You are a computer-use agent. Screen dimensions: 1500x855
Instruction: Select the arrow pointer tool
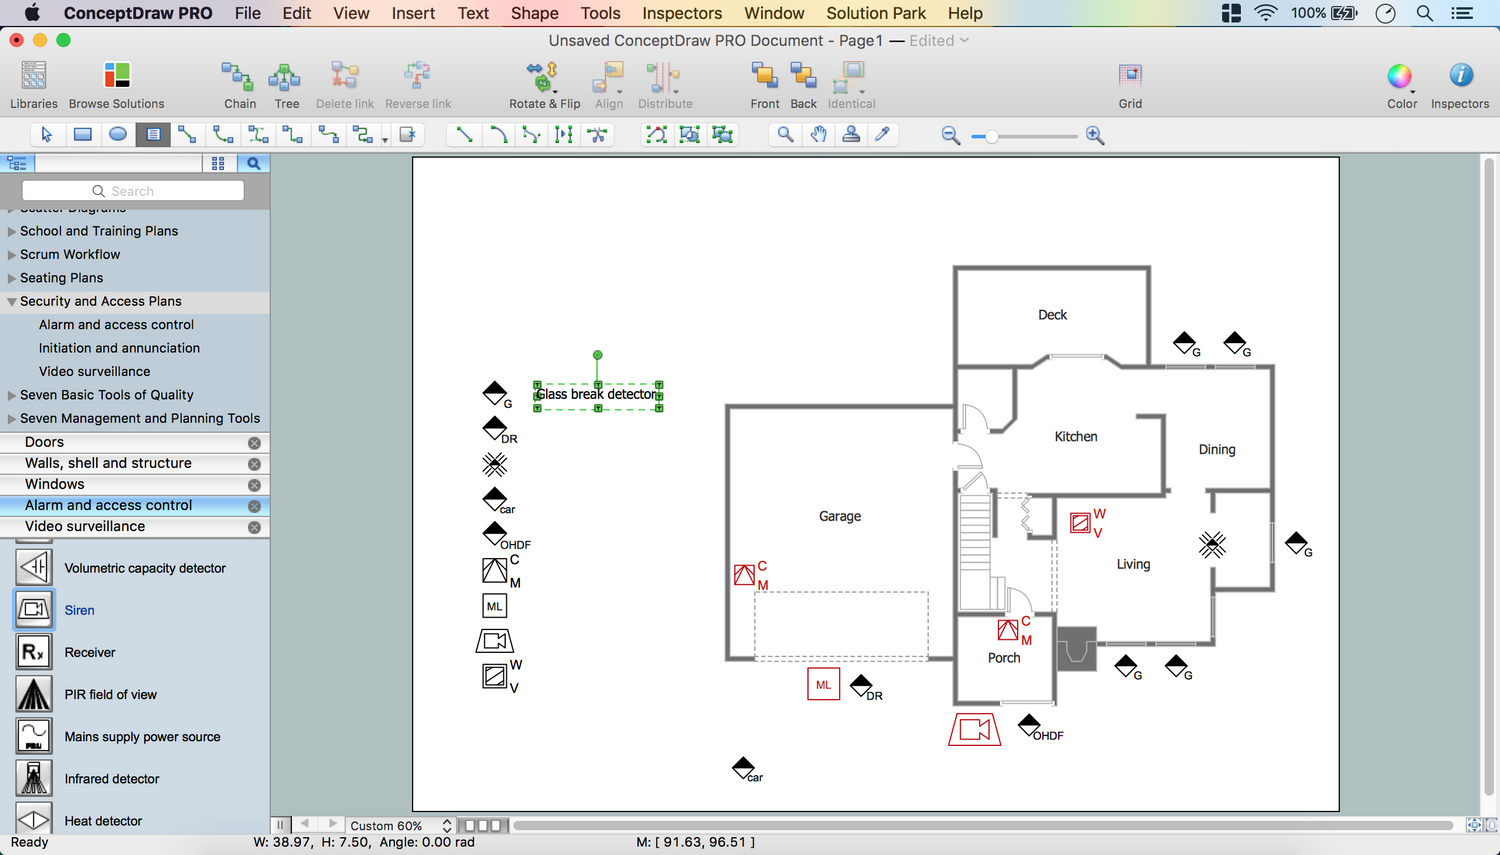[47, 134]
